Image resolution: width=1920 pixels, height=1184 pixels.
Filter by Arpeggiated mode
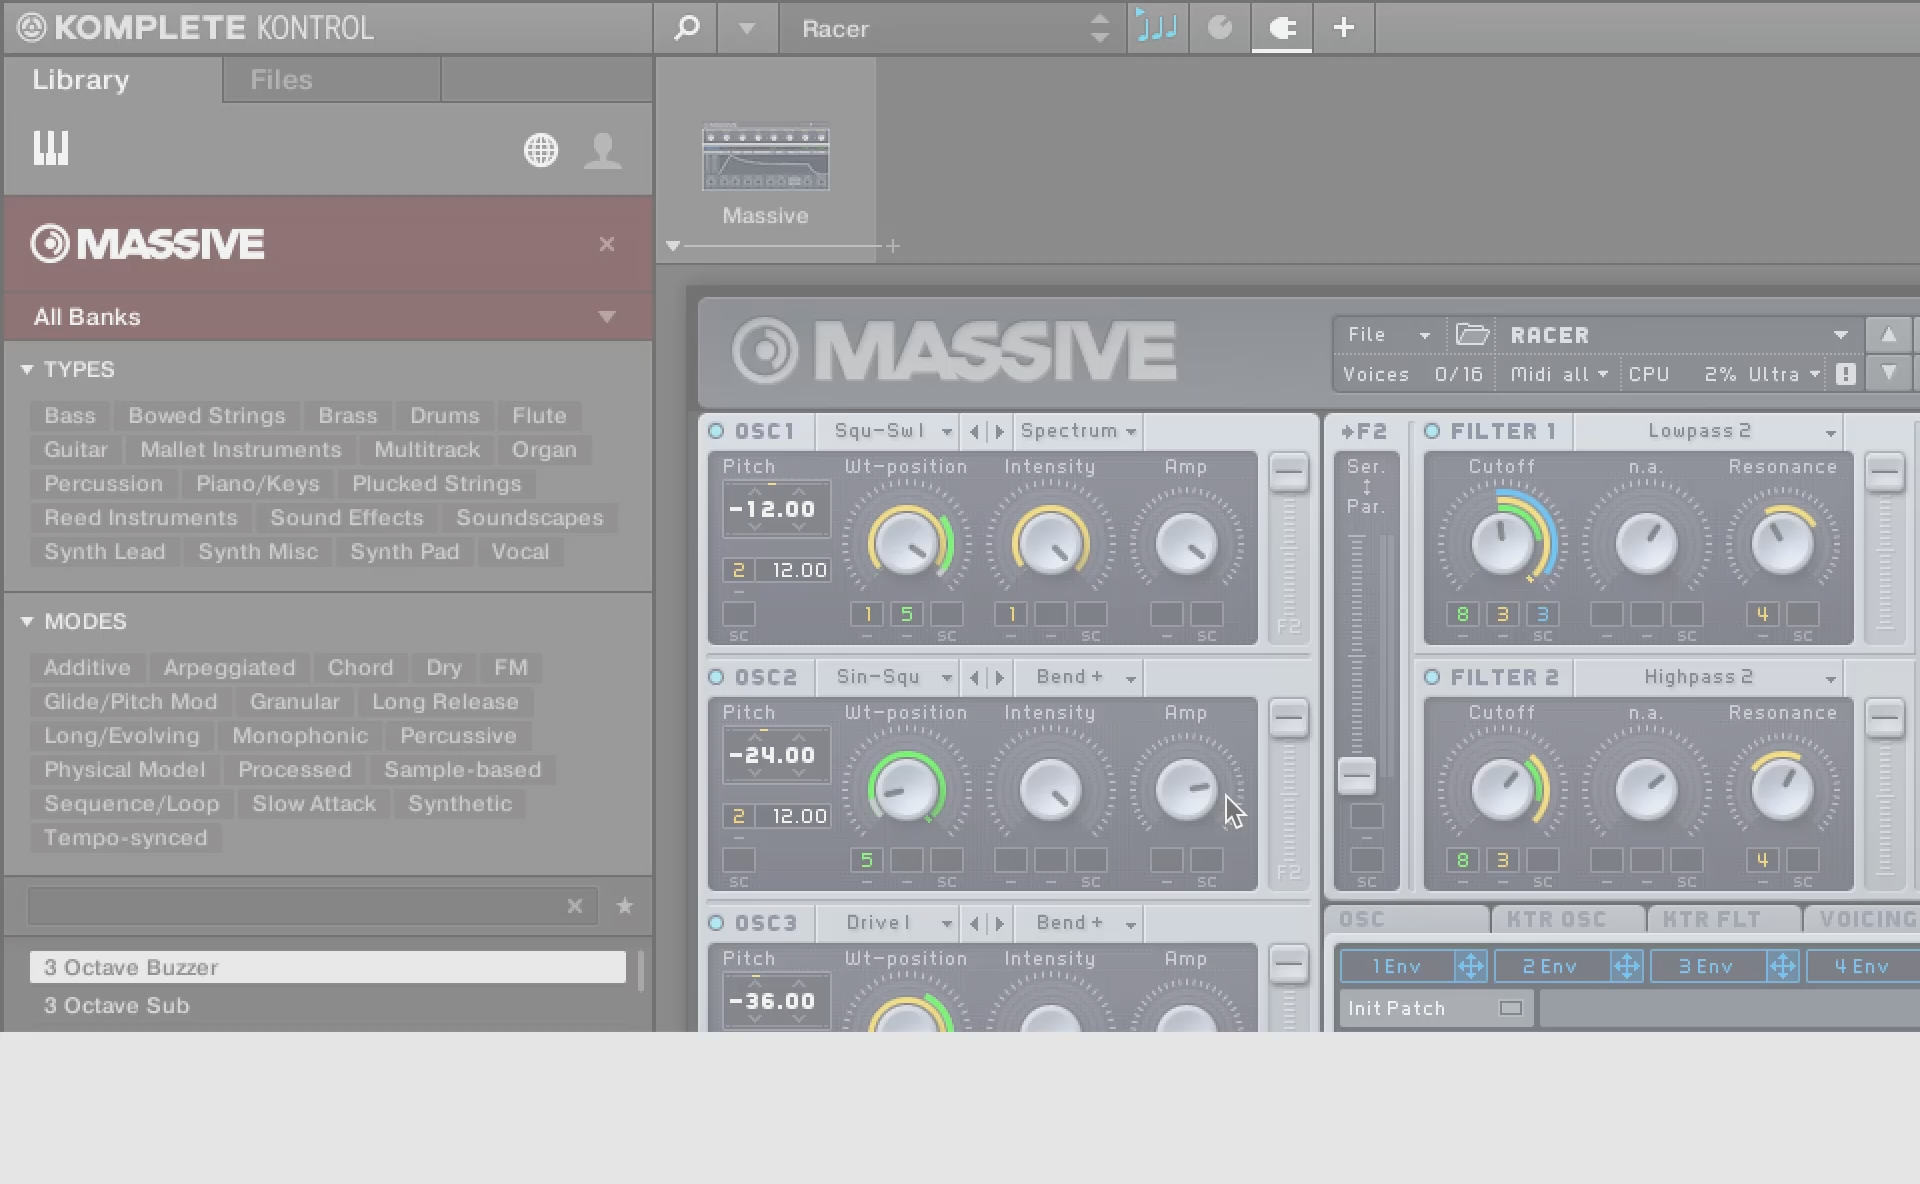229,668
